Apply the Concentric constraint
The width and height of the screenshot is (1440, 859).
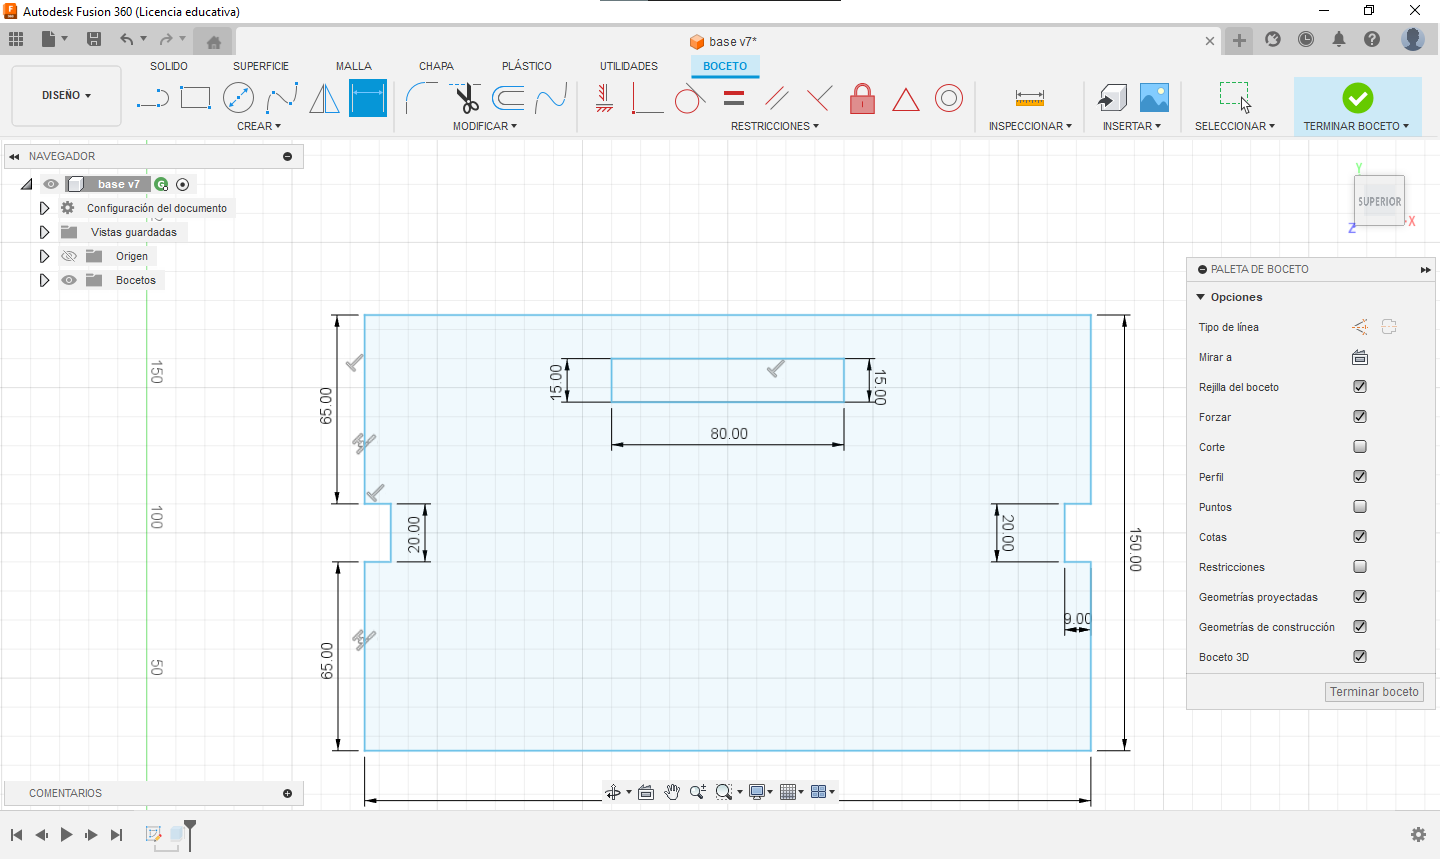click(x=949, y=98)
